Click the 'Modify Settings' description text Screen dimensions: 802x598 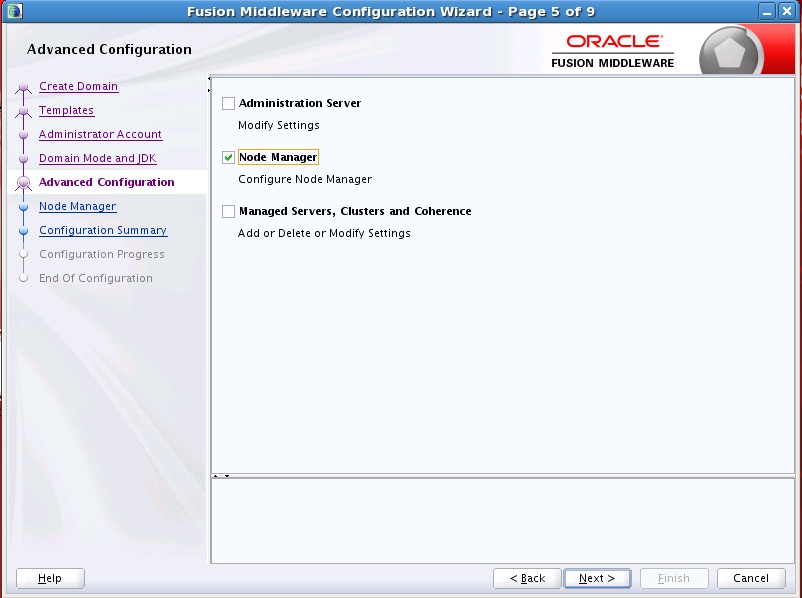pos(279,125)
